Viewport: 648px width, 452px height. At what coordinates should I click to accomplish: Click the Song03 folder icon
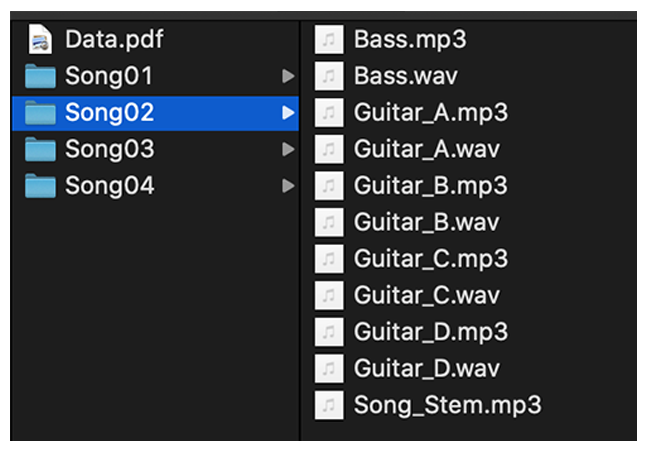[40, 149]
